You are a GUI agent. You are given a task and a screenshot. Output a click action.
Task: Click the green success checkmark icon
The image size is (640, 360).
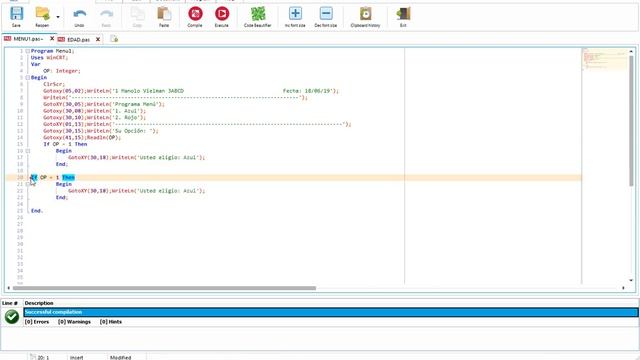pyautogui.click(x=12, y=316)
